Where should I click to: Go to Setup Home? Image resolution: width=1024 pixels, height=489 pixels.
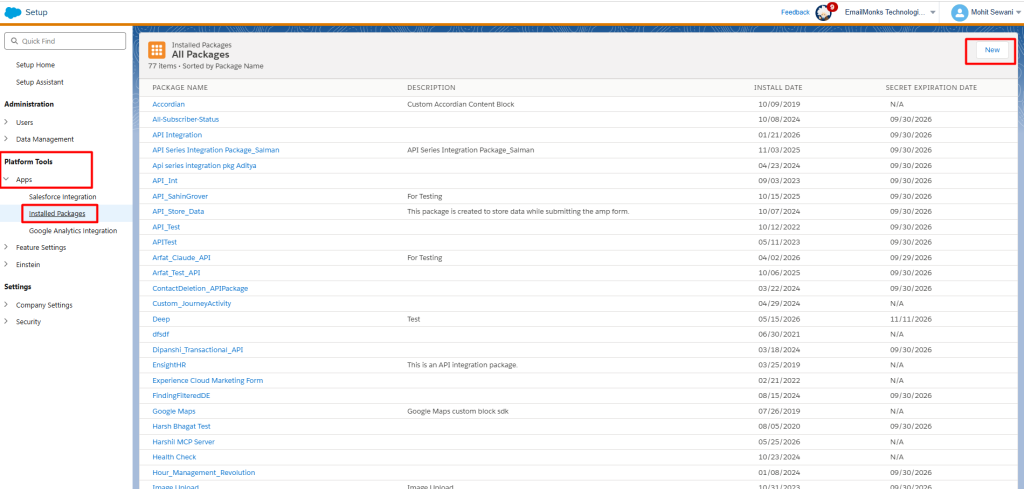tap(35, 65)
